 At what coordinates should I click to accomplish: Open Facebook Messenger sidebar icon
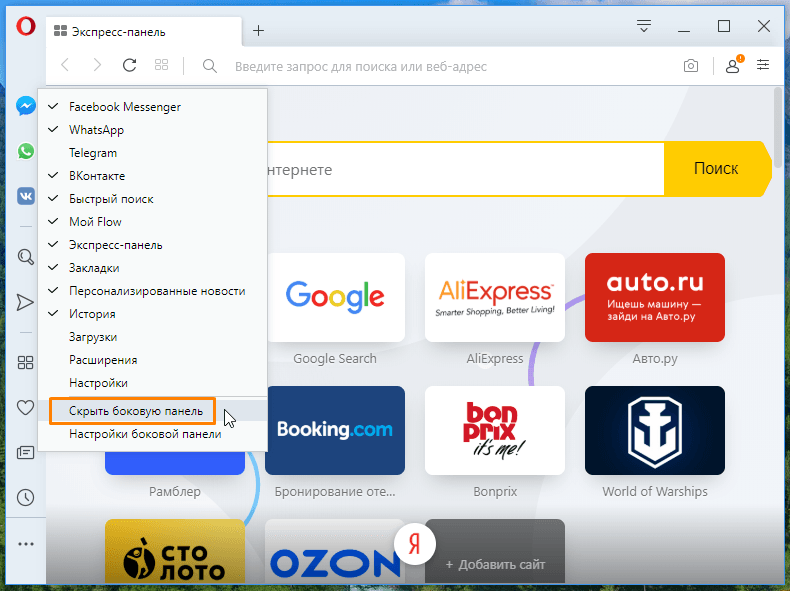tap(26, 106)
